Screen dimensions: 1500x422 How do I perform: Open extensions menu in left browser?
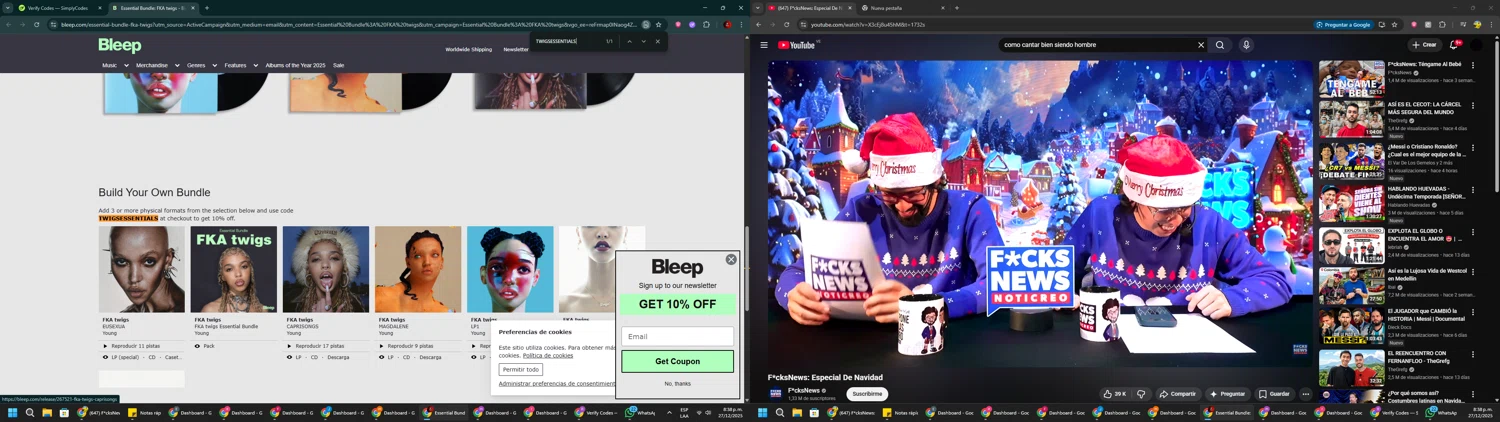[x=706, y=24]
